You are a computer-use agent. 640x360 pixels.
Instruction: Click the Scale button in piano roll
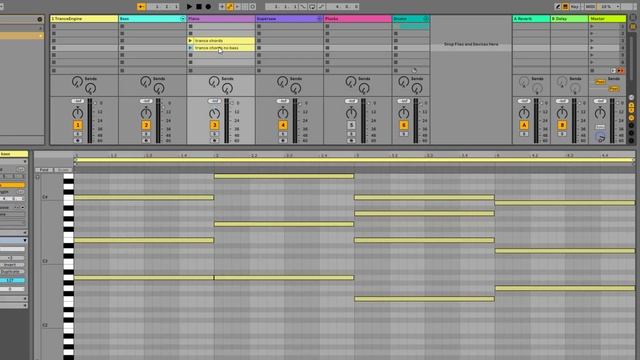coord(62,170)
